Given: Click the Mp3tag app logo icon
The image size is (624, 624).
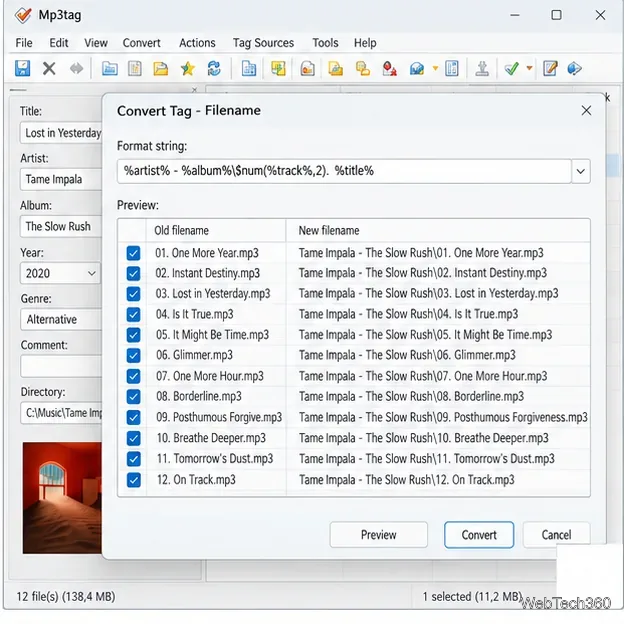Looking at the screenshot, I should point(23,15).
